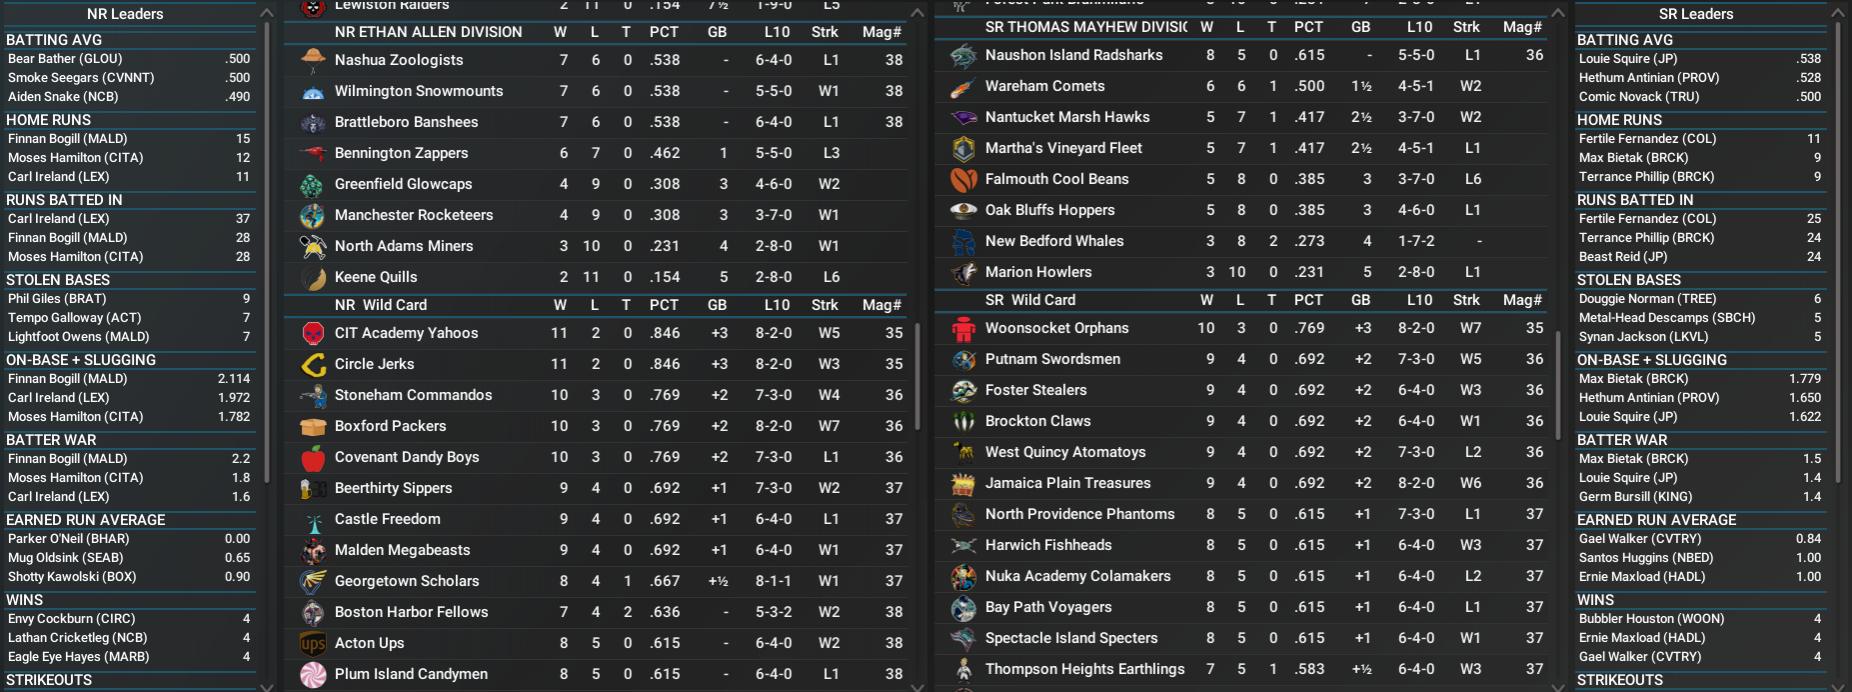Click the Plum Island Candymen candy logo
This screenshot has width=1852, height=692.
tap(313, 674)
